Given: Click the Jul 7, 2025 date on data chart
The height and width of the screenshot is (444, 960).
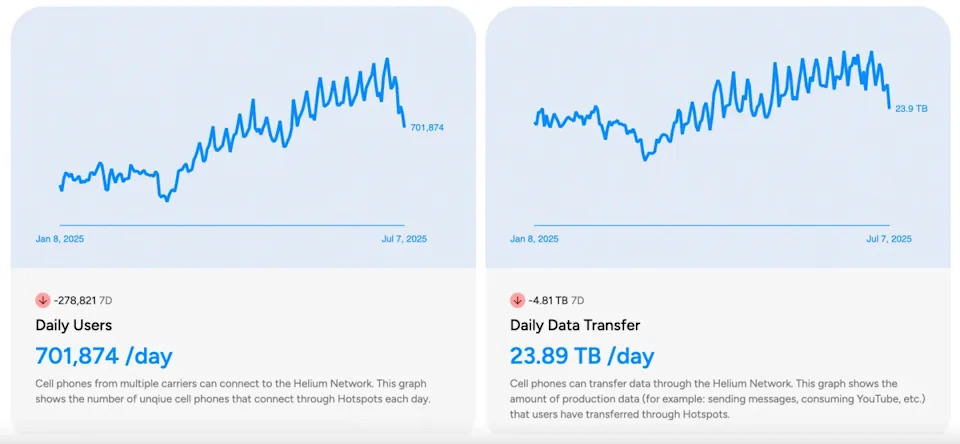Looking at the screenshot, I should click(x=889, y=239).
